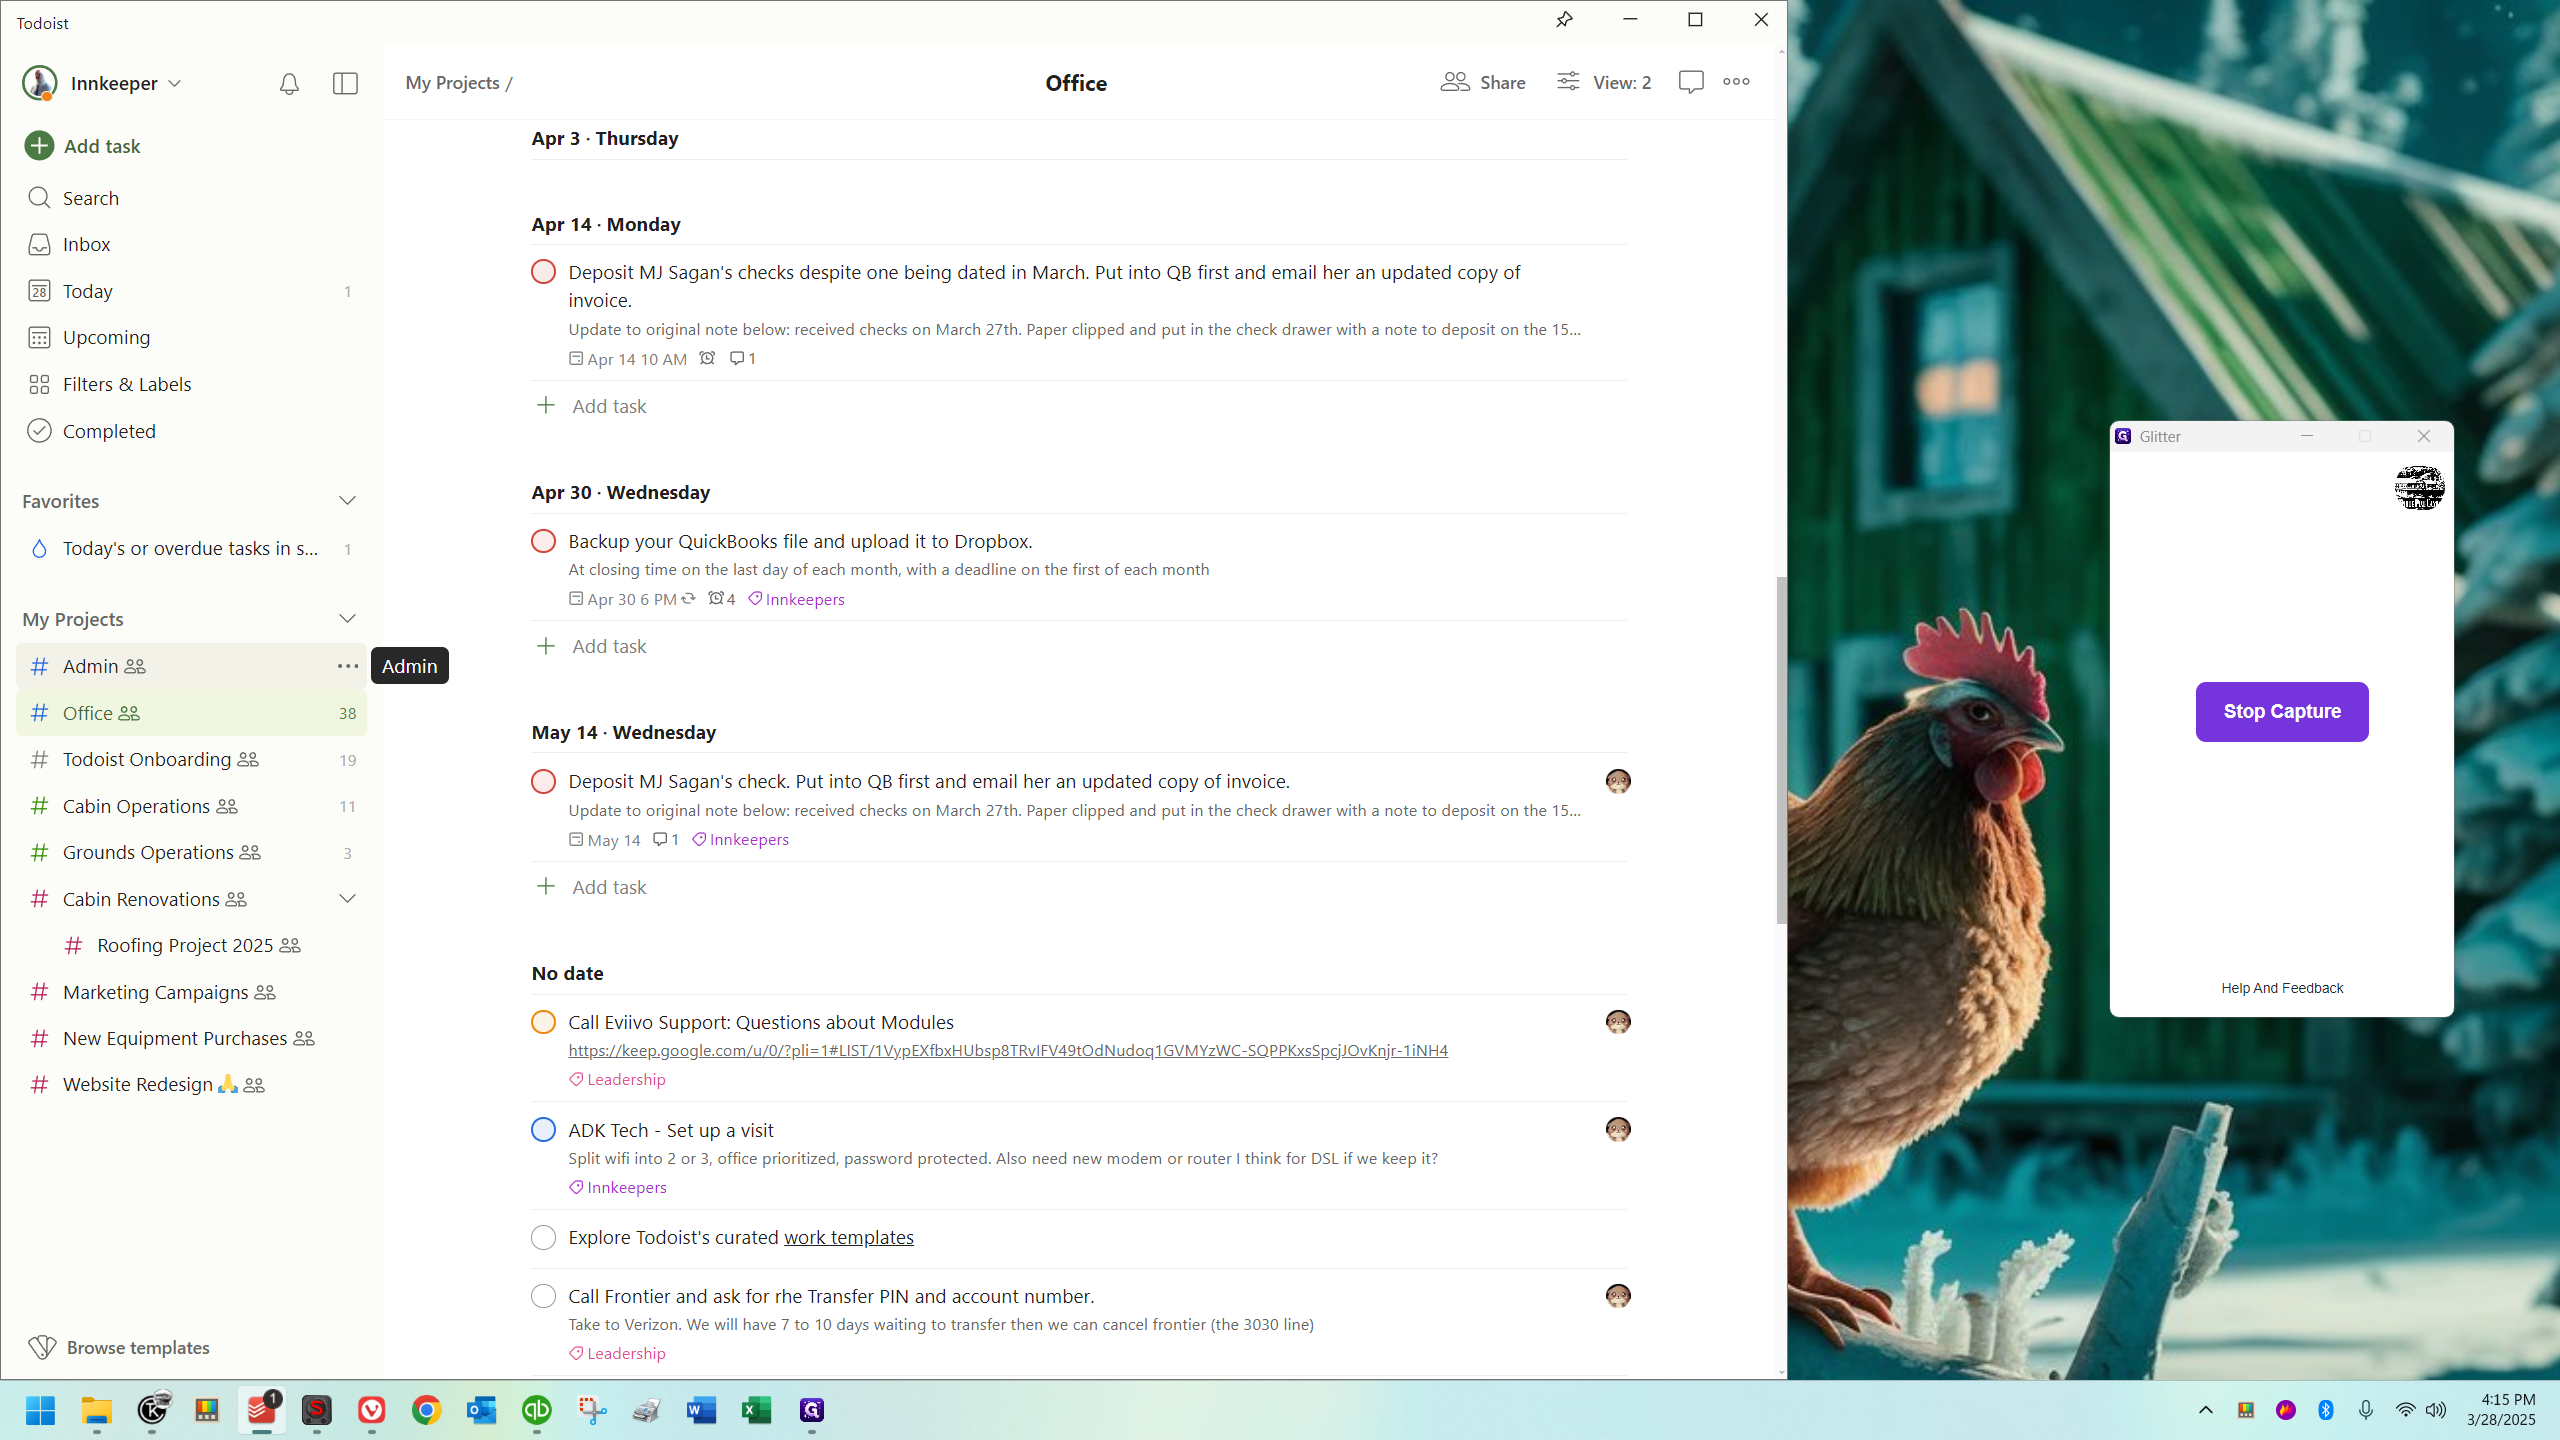2560x1440 pixels.
Task: Click Innkeepers label on ADK Tech task
Action: click(x=618, y=1187)
